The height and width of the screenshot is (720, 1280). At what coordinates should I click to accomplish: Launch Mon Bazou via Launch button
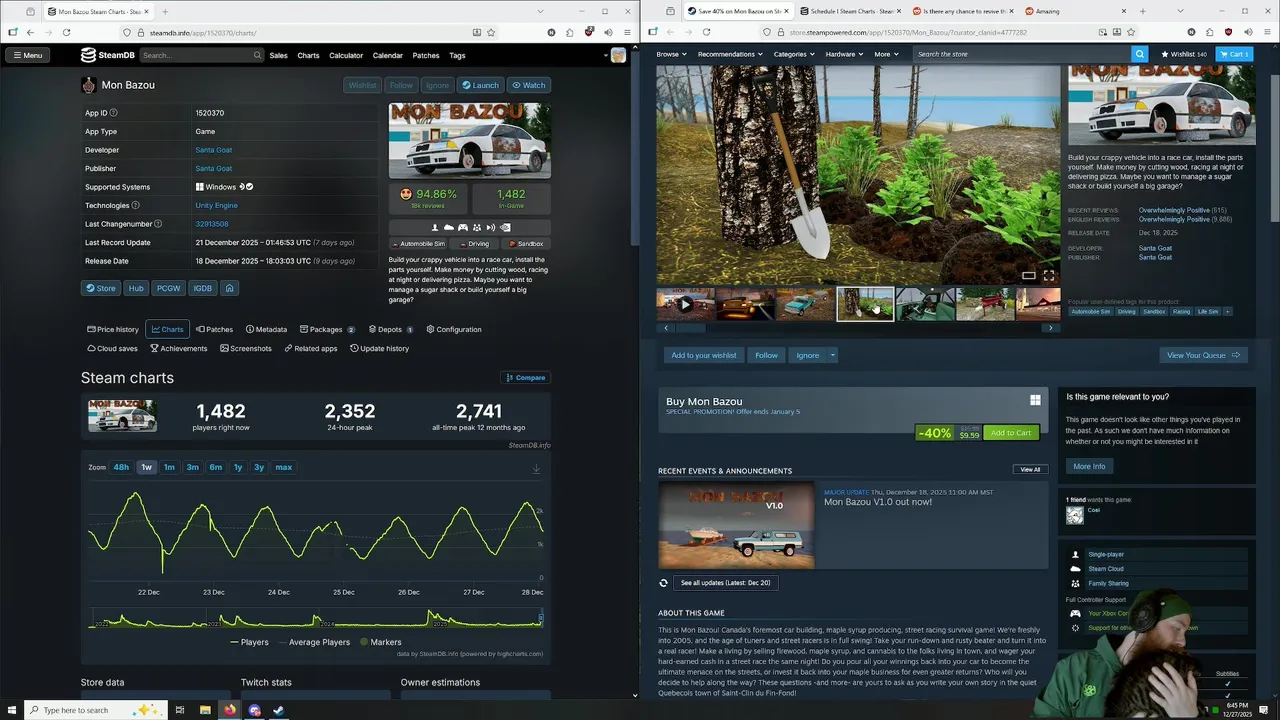coord(480,85)
